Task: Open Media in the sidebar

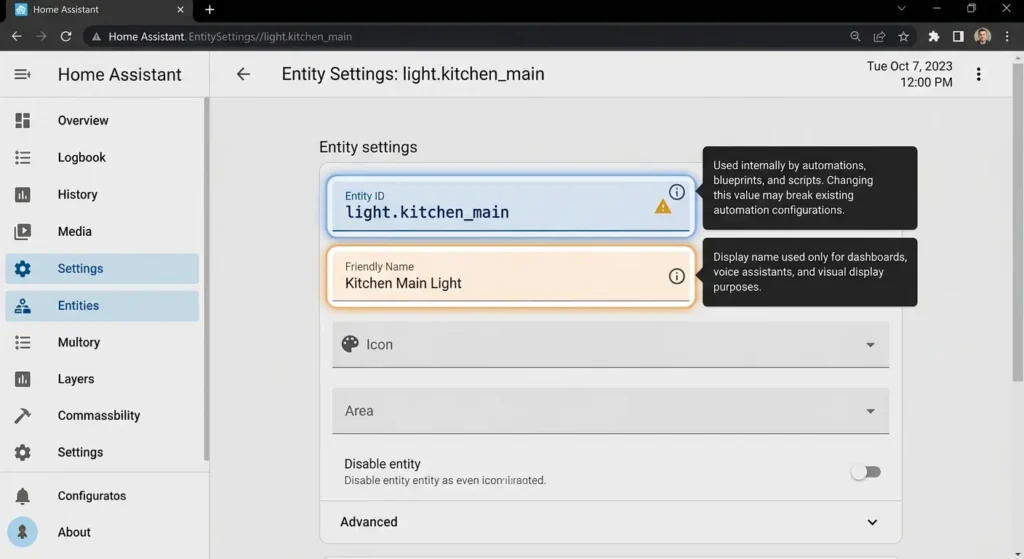Action: 102,231
